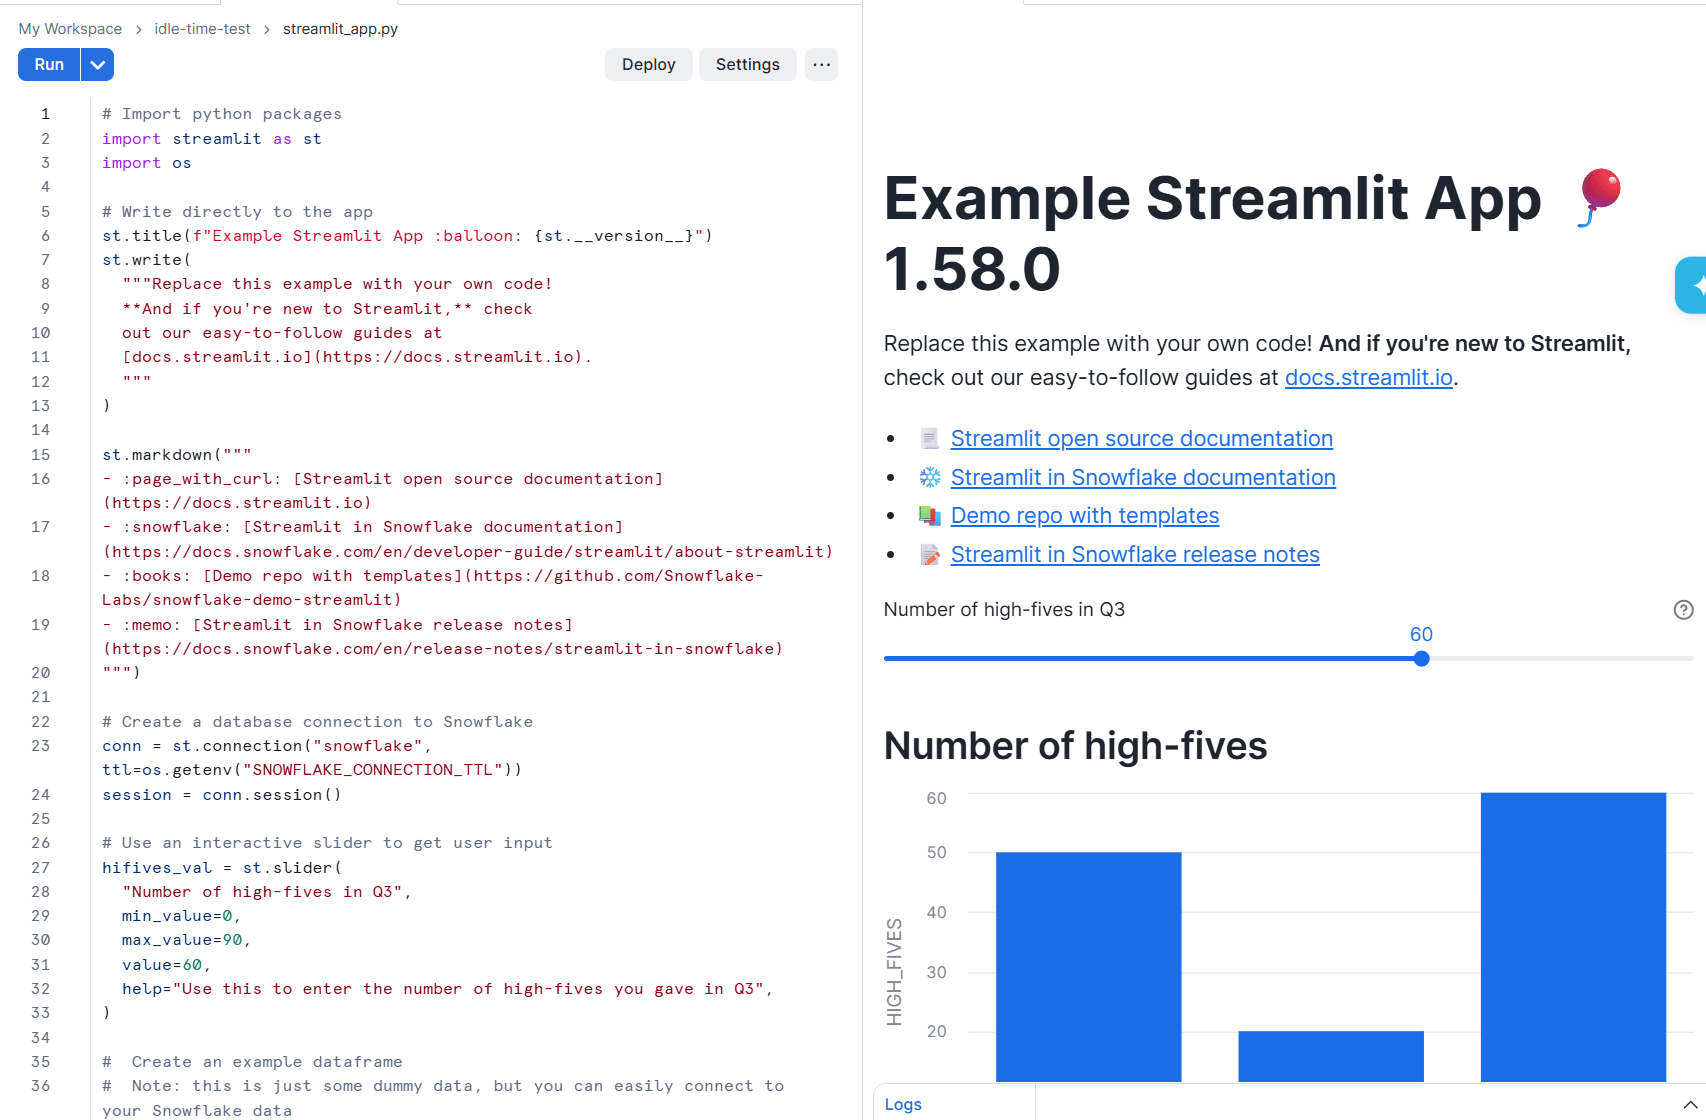Click line number 23 in the editor gutter
Image resolution: width=1706 pixels, height=1120 pixels.
click(40, 746)
